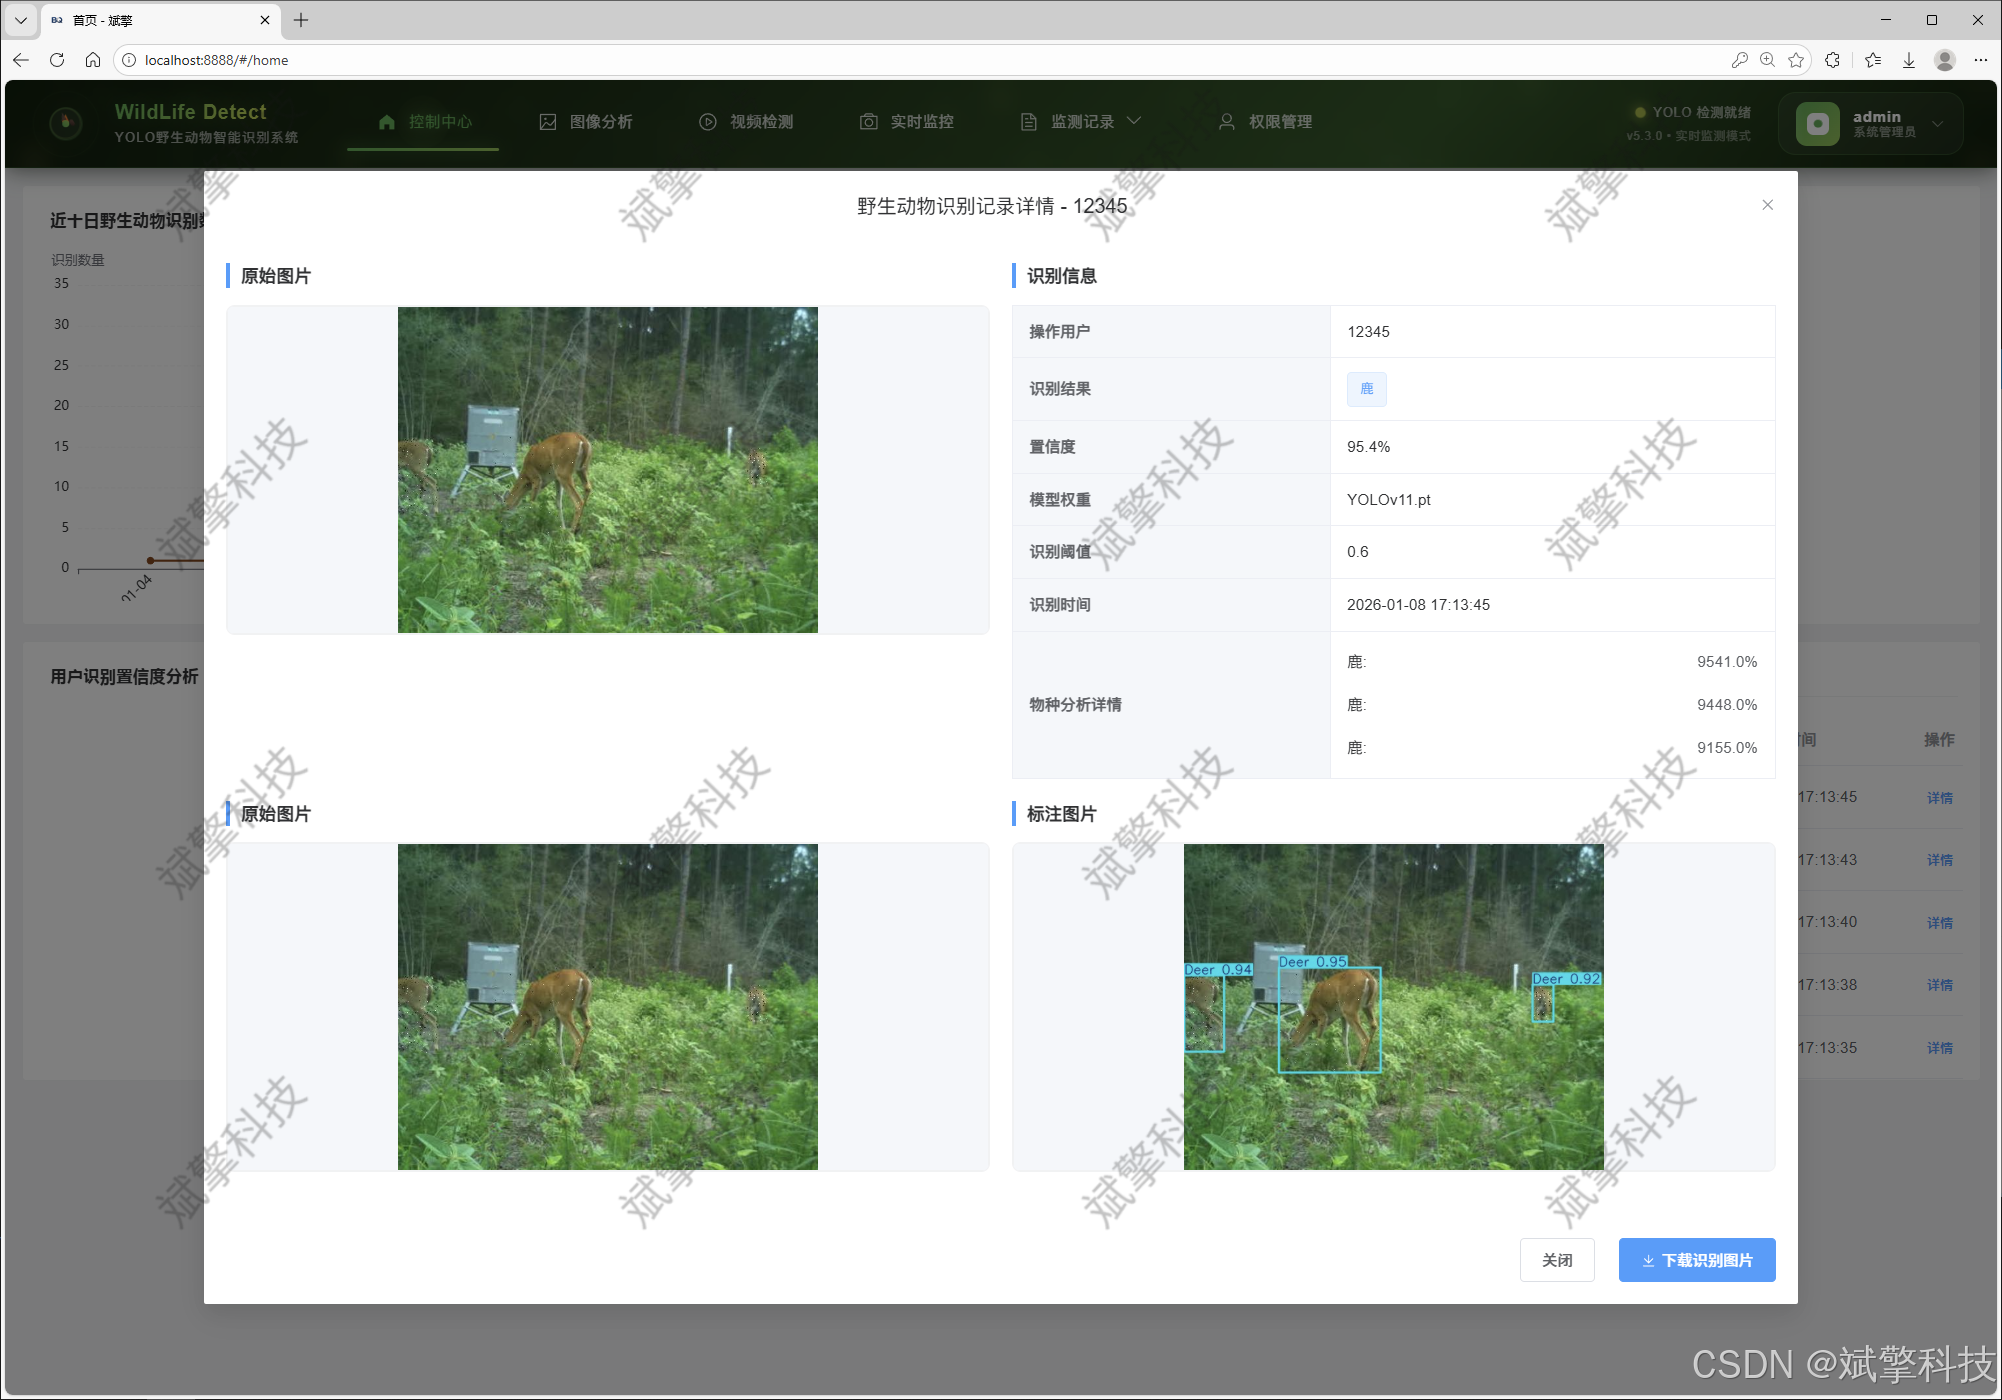Close the recognition detail dialog with X
Viewport: 2002px width, 1400px height.
tap(1767, 205)
